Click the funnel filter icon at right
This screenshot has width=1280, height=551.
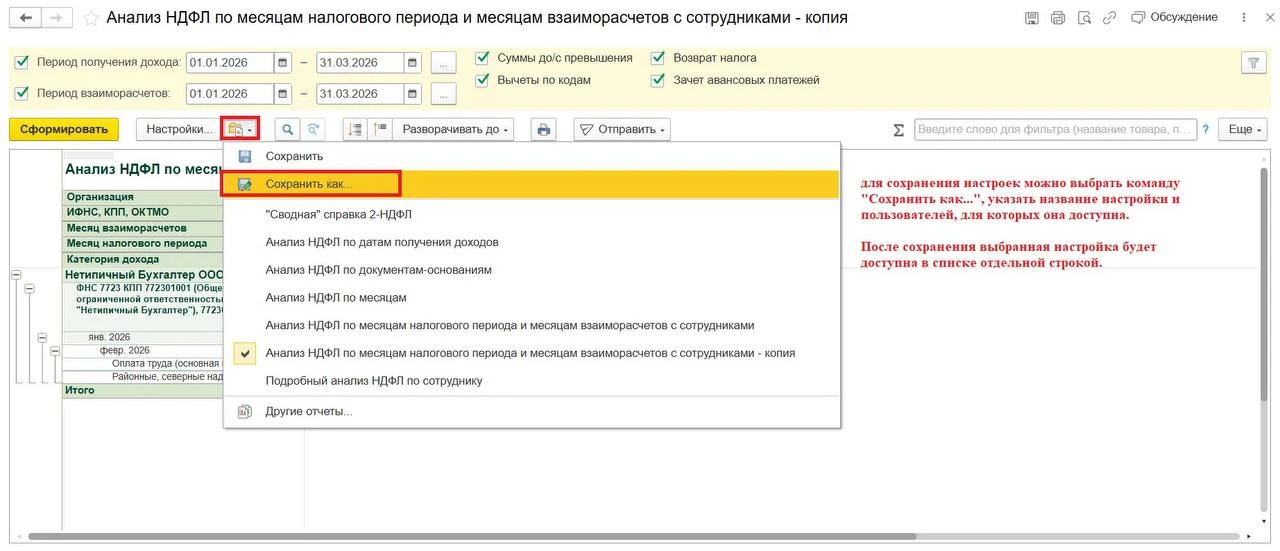[x=1254, y=62]
